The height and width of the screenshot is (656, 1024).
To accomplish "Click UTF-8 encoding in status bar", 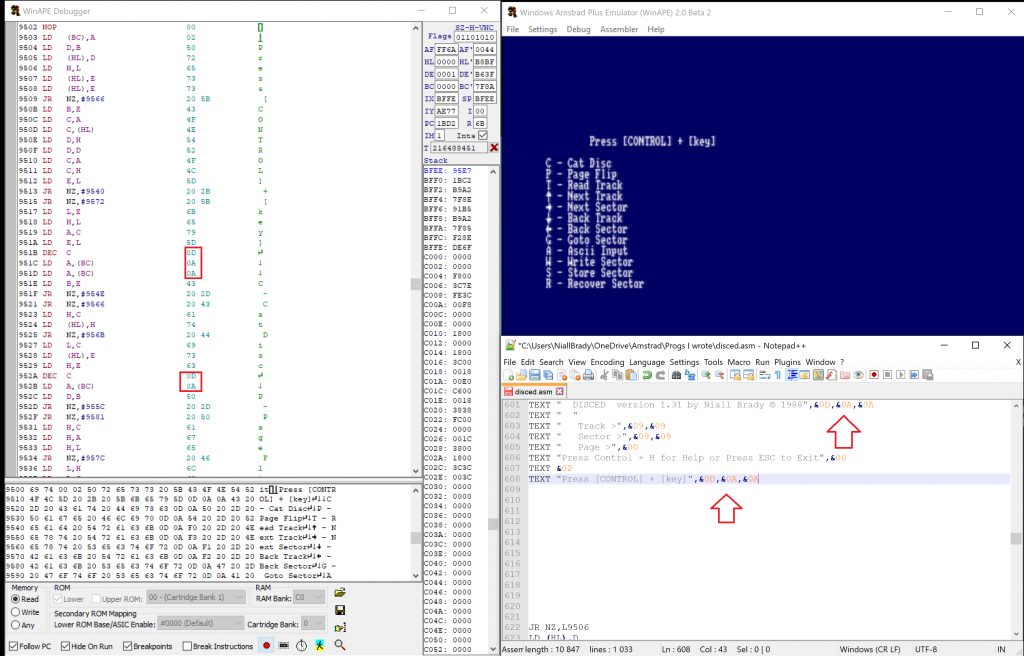I will 925,649.
